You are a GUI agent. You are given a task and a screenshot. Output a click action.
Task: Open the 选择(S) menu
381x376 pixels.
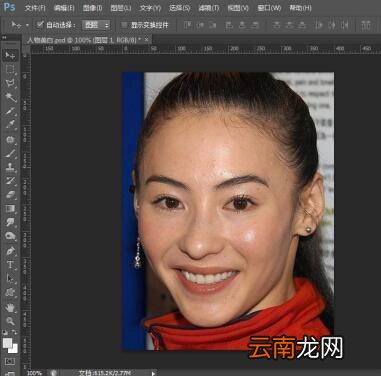[179, 8]
